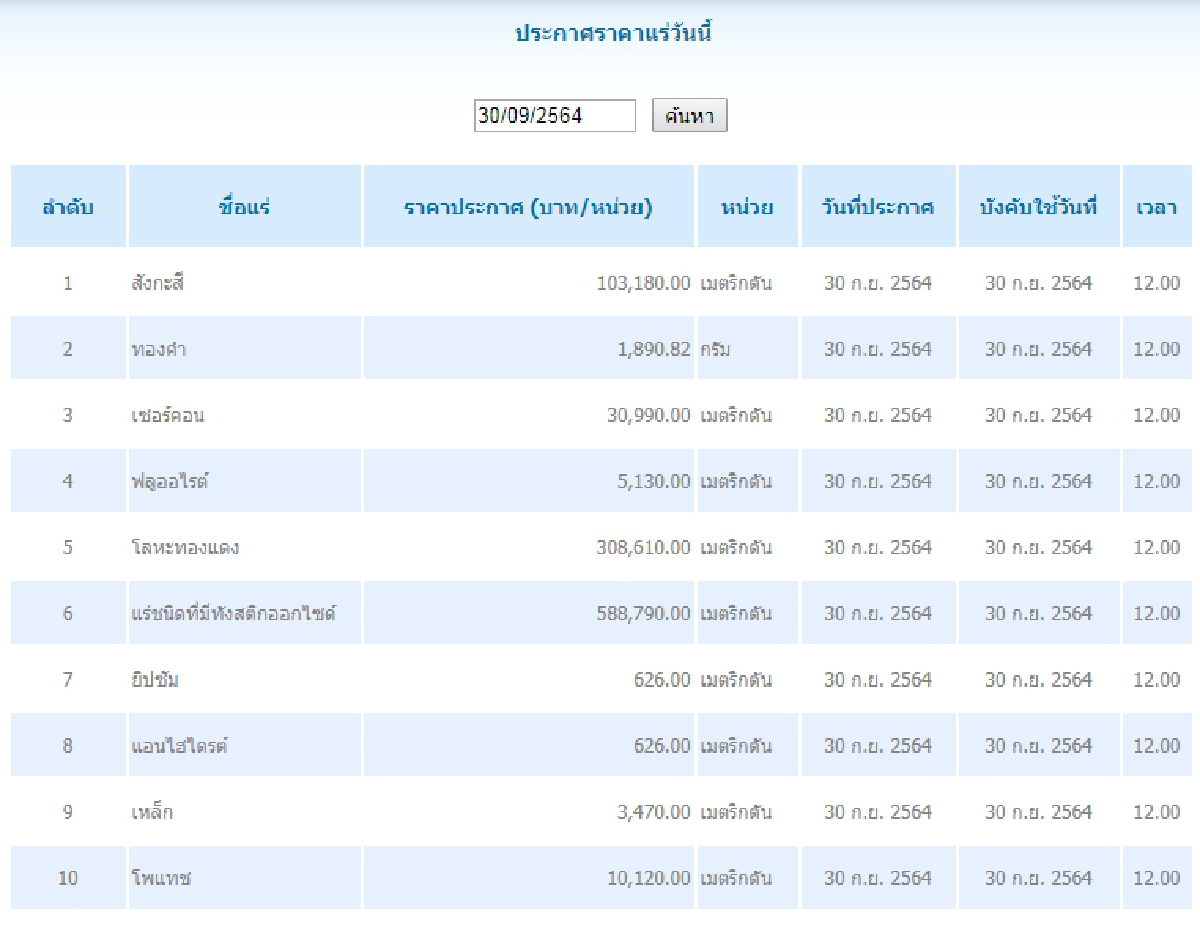1200x929 pixels.
Task: Click effective date in โพแทช row
Action: click(x=1039, y=878)
